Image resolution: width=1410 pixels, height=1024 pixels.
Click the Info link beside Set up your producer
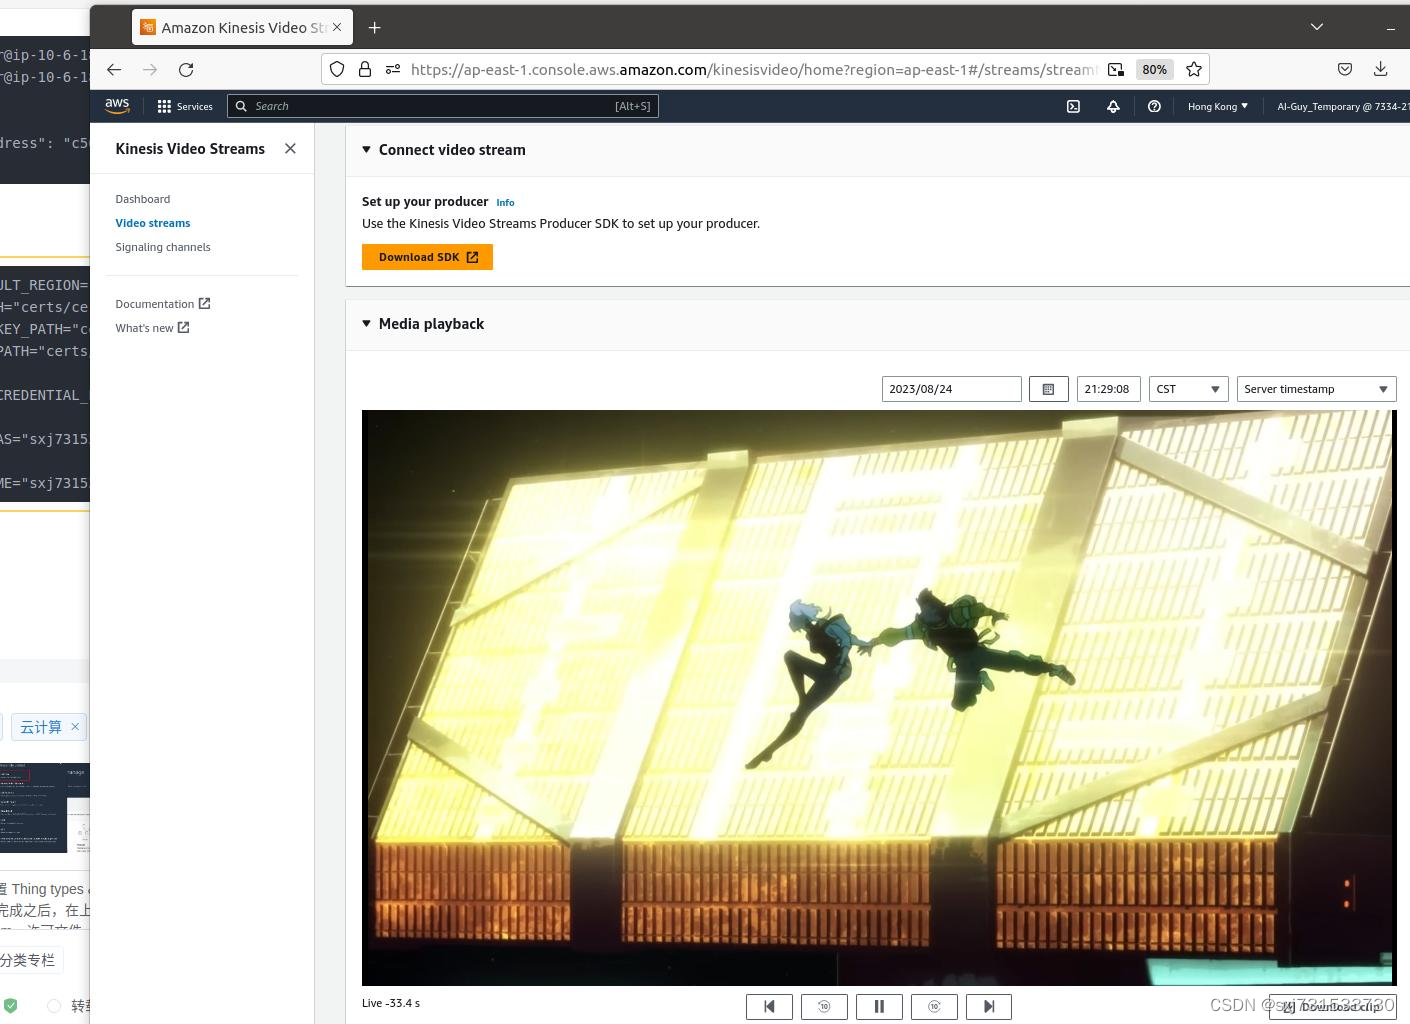505,202
